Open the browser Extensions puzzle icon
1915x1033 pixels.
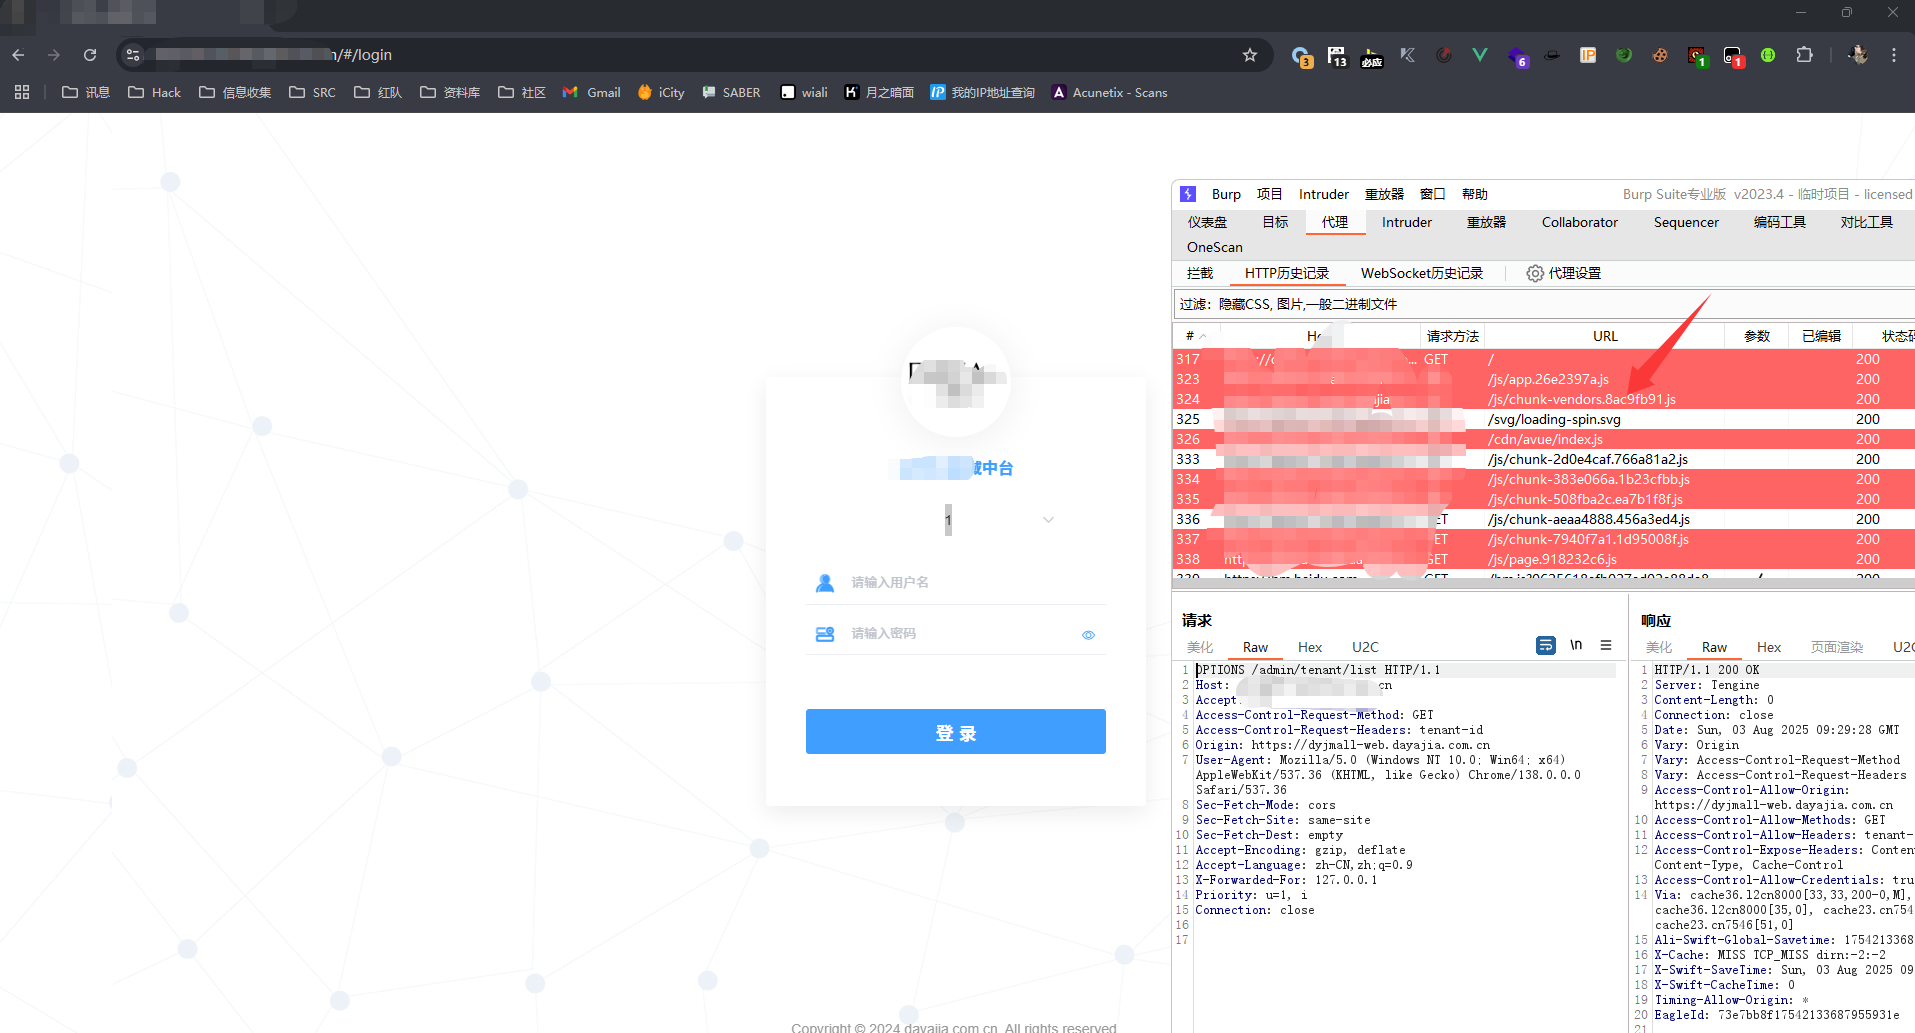coord(1804,55)
